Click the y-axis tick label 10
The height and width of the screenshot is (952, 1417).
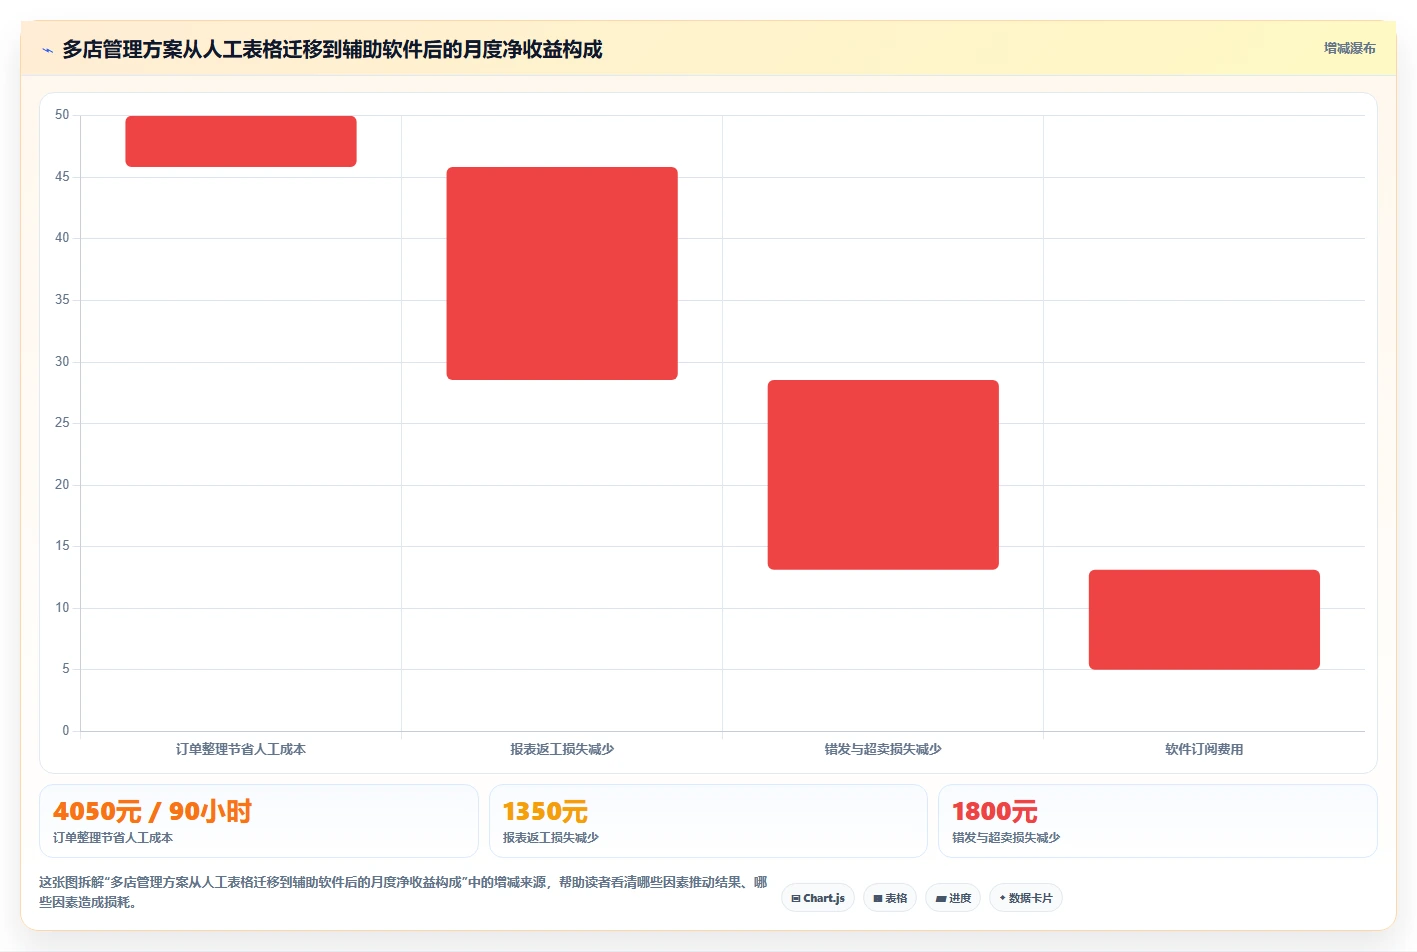pyautogui.click(x=62, y=608)
